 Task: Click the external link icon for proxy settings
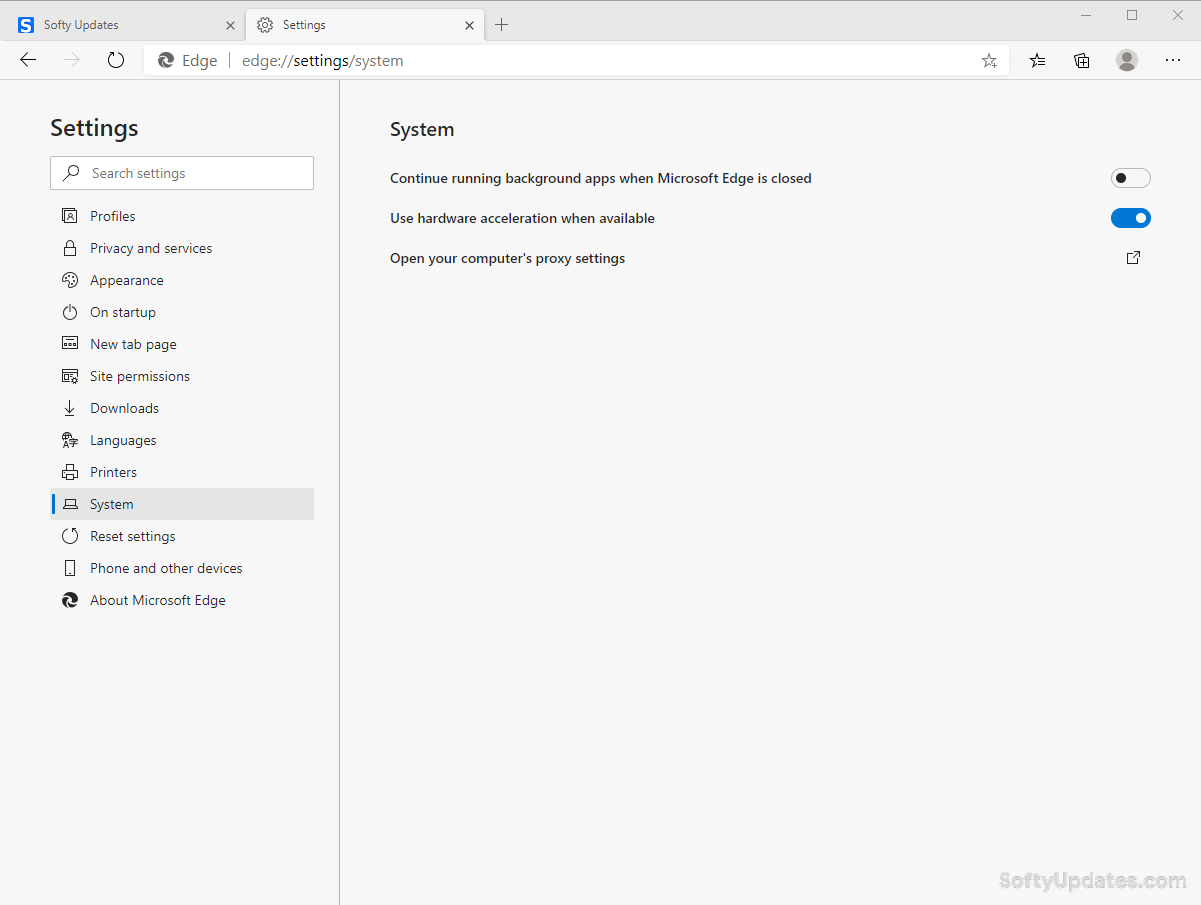1133,258
